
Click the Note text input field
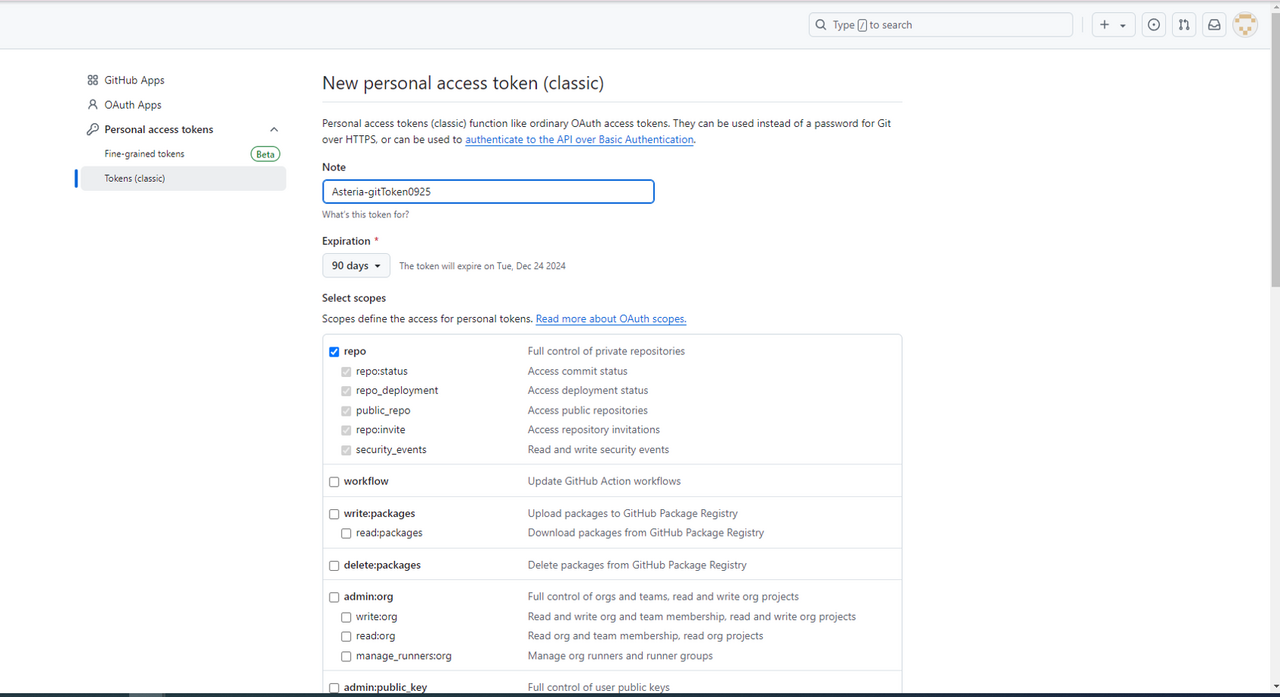click(488, 192)
